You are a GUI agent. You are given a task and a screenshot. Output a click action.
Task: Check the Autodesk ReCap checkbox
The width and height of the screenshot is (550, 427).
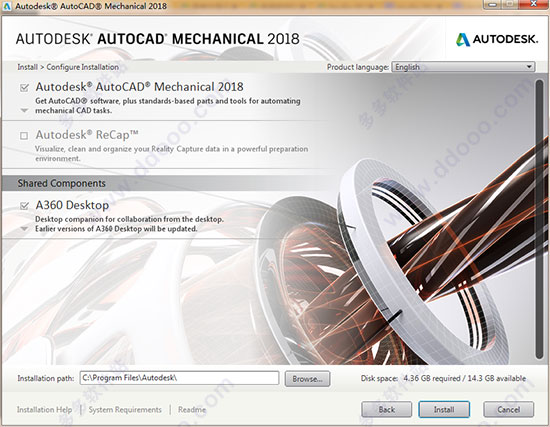pos(24,135)
